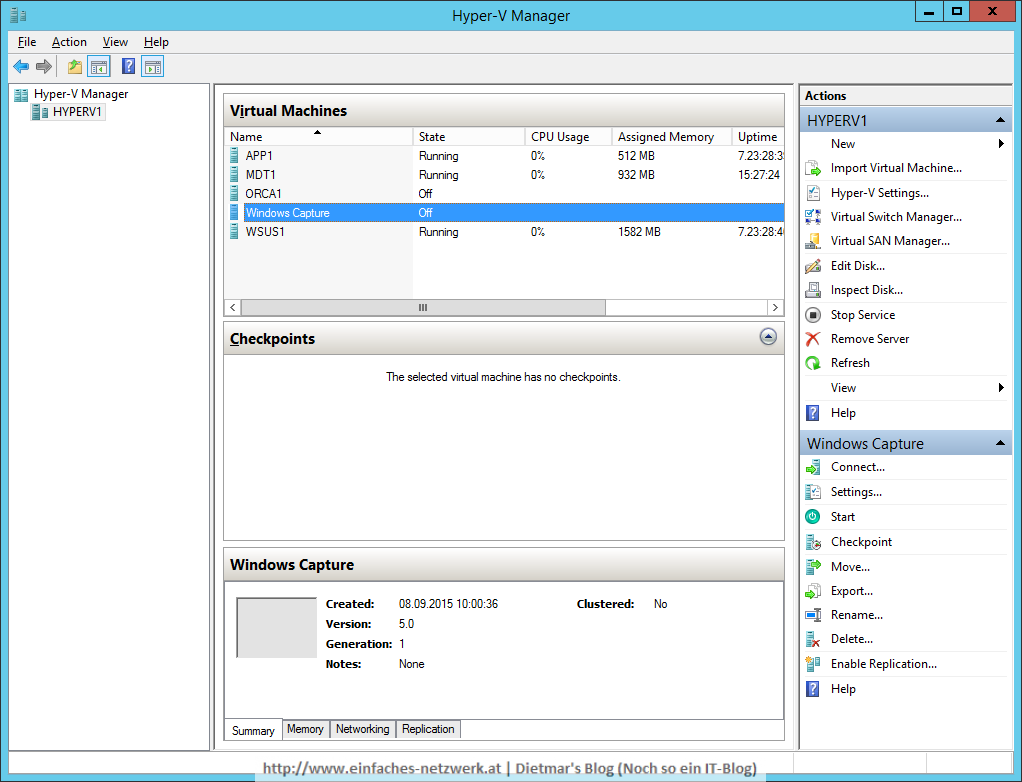Image resolution: width=1022 pixels, height=782 pixels.
Task: Click the 1582 MB assigned memory cell
Action: pos(639,232)
